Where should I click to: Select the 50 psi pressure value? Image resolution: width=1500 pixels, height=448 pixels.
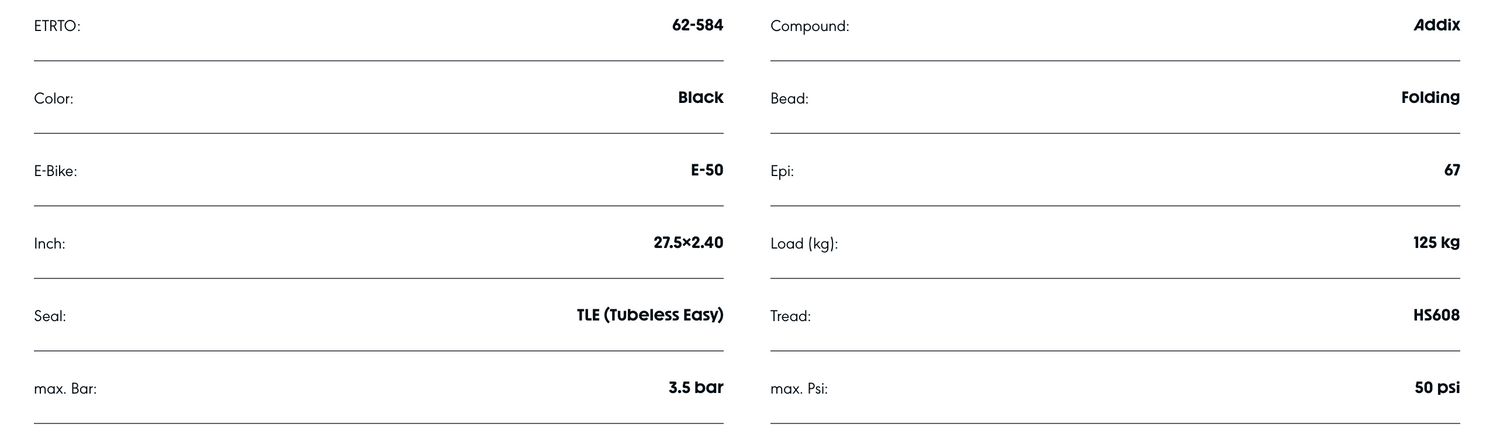pos(1437,388)
